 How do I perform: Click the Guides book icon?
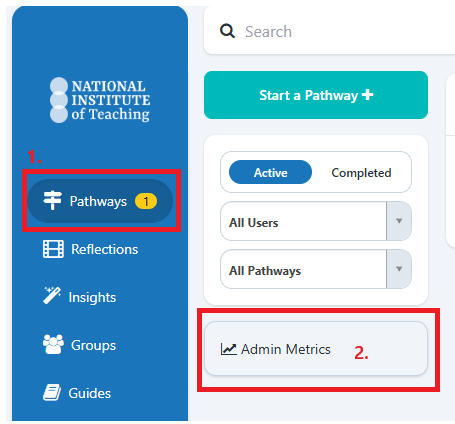[x=52, y=392]
